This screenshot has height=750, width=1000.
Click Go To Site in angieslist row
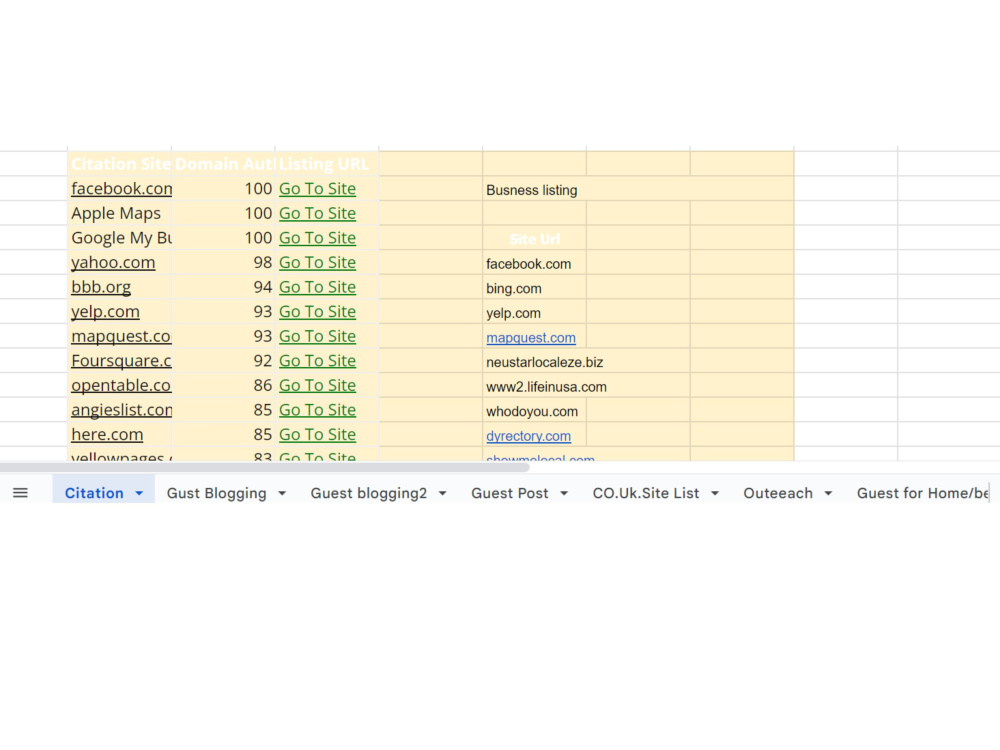317,409
